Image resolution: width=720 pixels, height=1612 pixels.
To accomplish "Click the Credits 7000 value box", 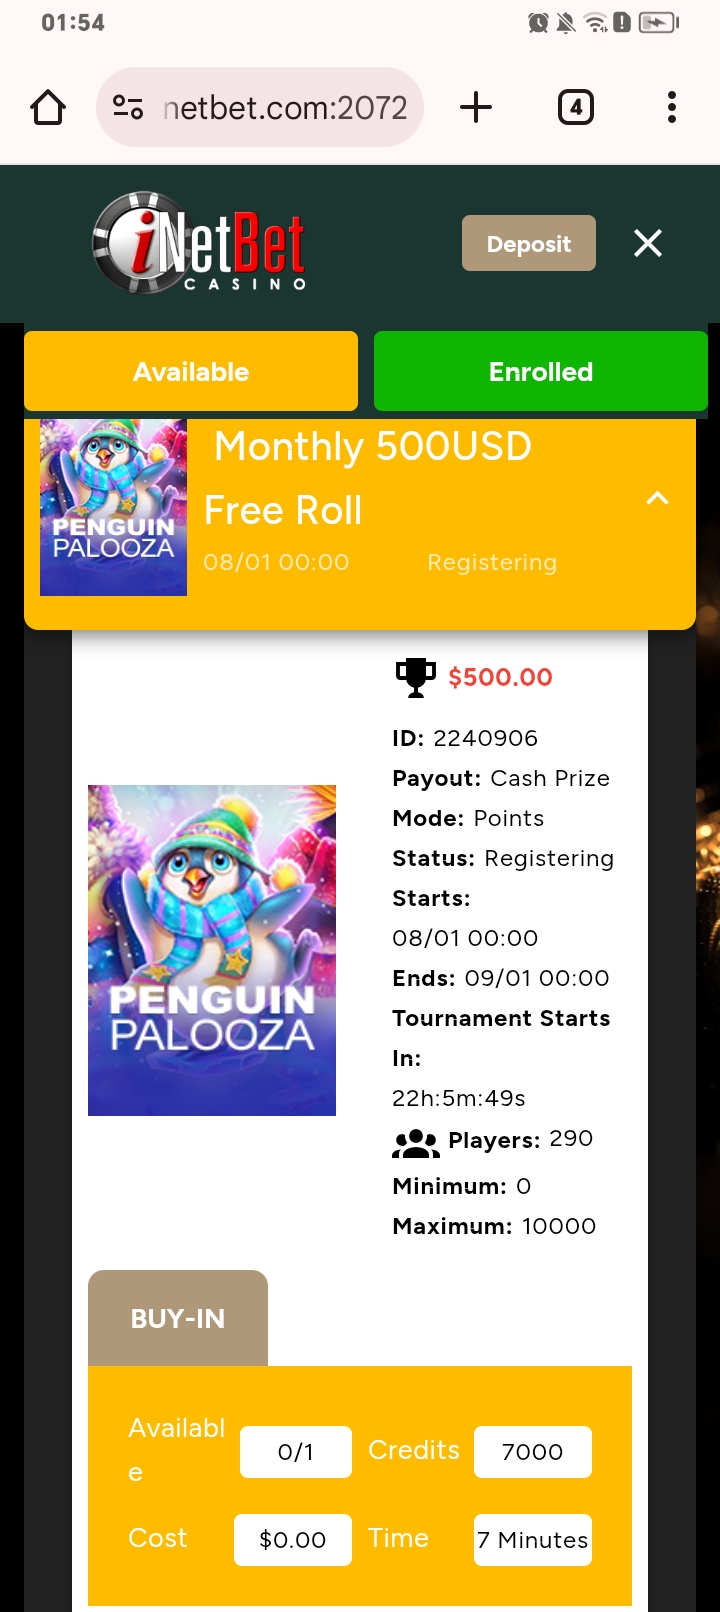I will 532,1452.
